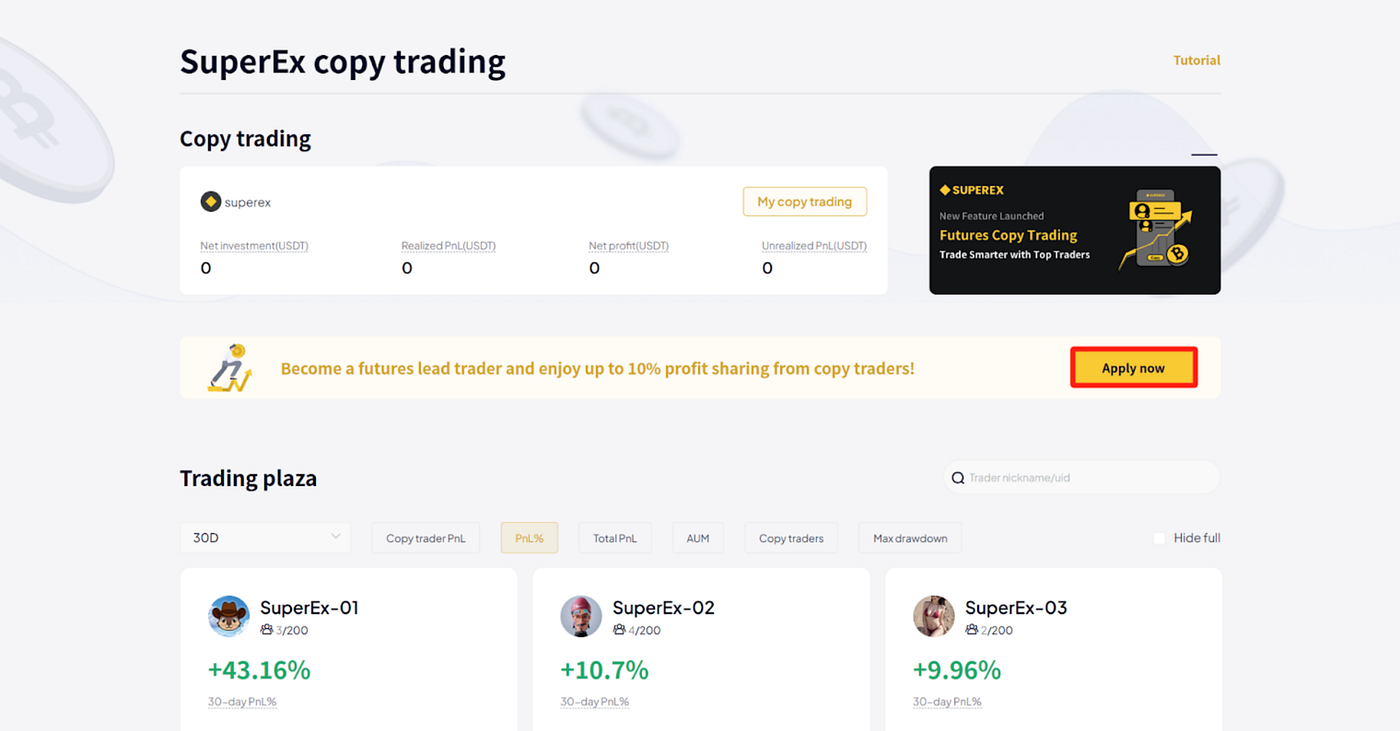Click followers icon under SuperEx-02
Viewport: 1400px width, 731px height.
click(619, 630)
